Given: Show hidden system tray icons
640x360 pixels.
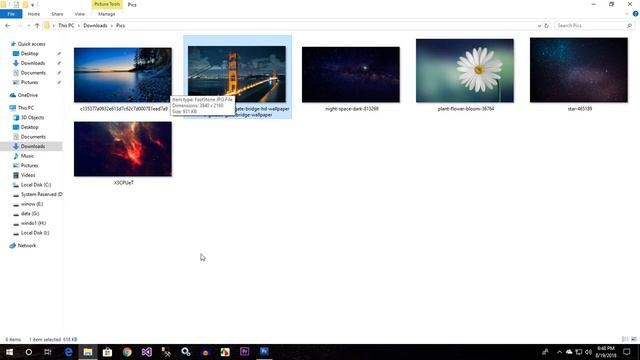Looking at the screenshot, I should click(x=559, y=352).
